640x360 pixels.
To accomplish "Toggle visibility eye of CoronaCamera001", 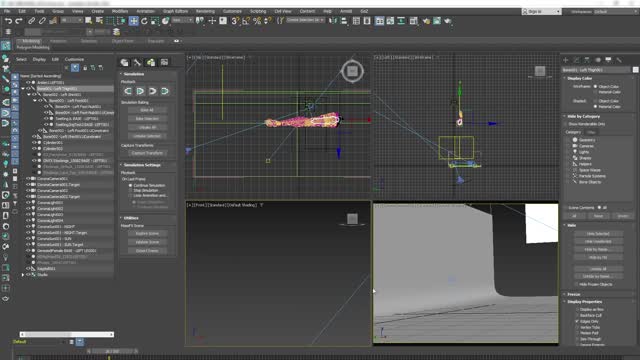I will pyautogui.click(x=28, y=178).
